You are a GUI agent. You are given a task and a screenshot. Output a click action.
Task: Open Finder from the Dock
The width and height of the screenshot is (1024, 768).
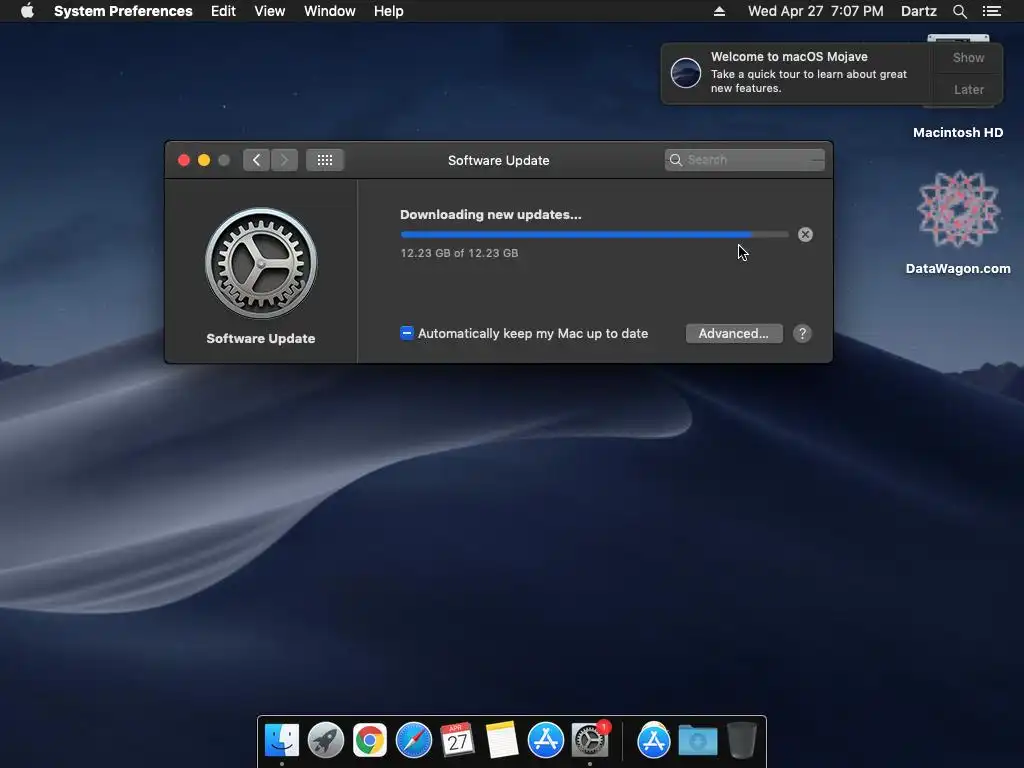point(282,740)
